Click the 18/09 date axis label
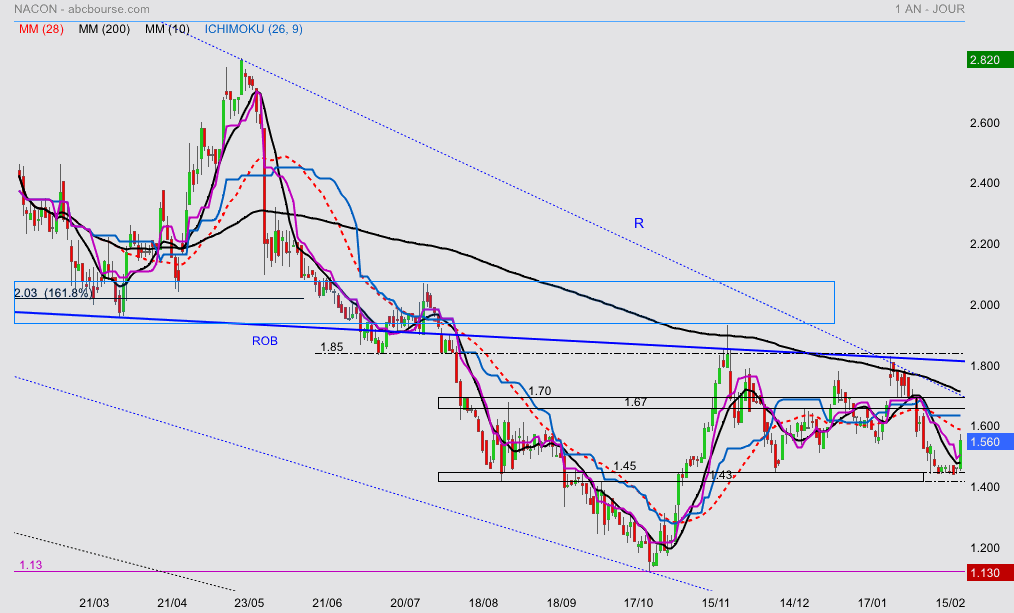Viewport: 1014px width, 613px height. tap(561, 603)
